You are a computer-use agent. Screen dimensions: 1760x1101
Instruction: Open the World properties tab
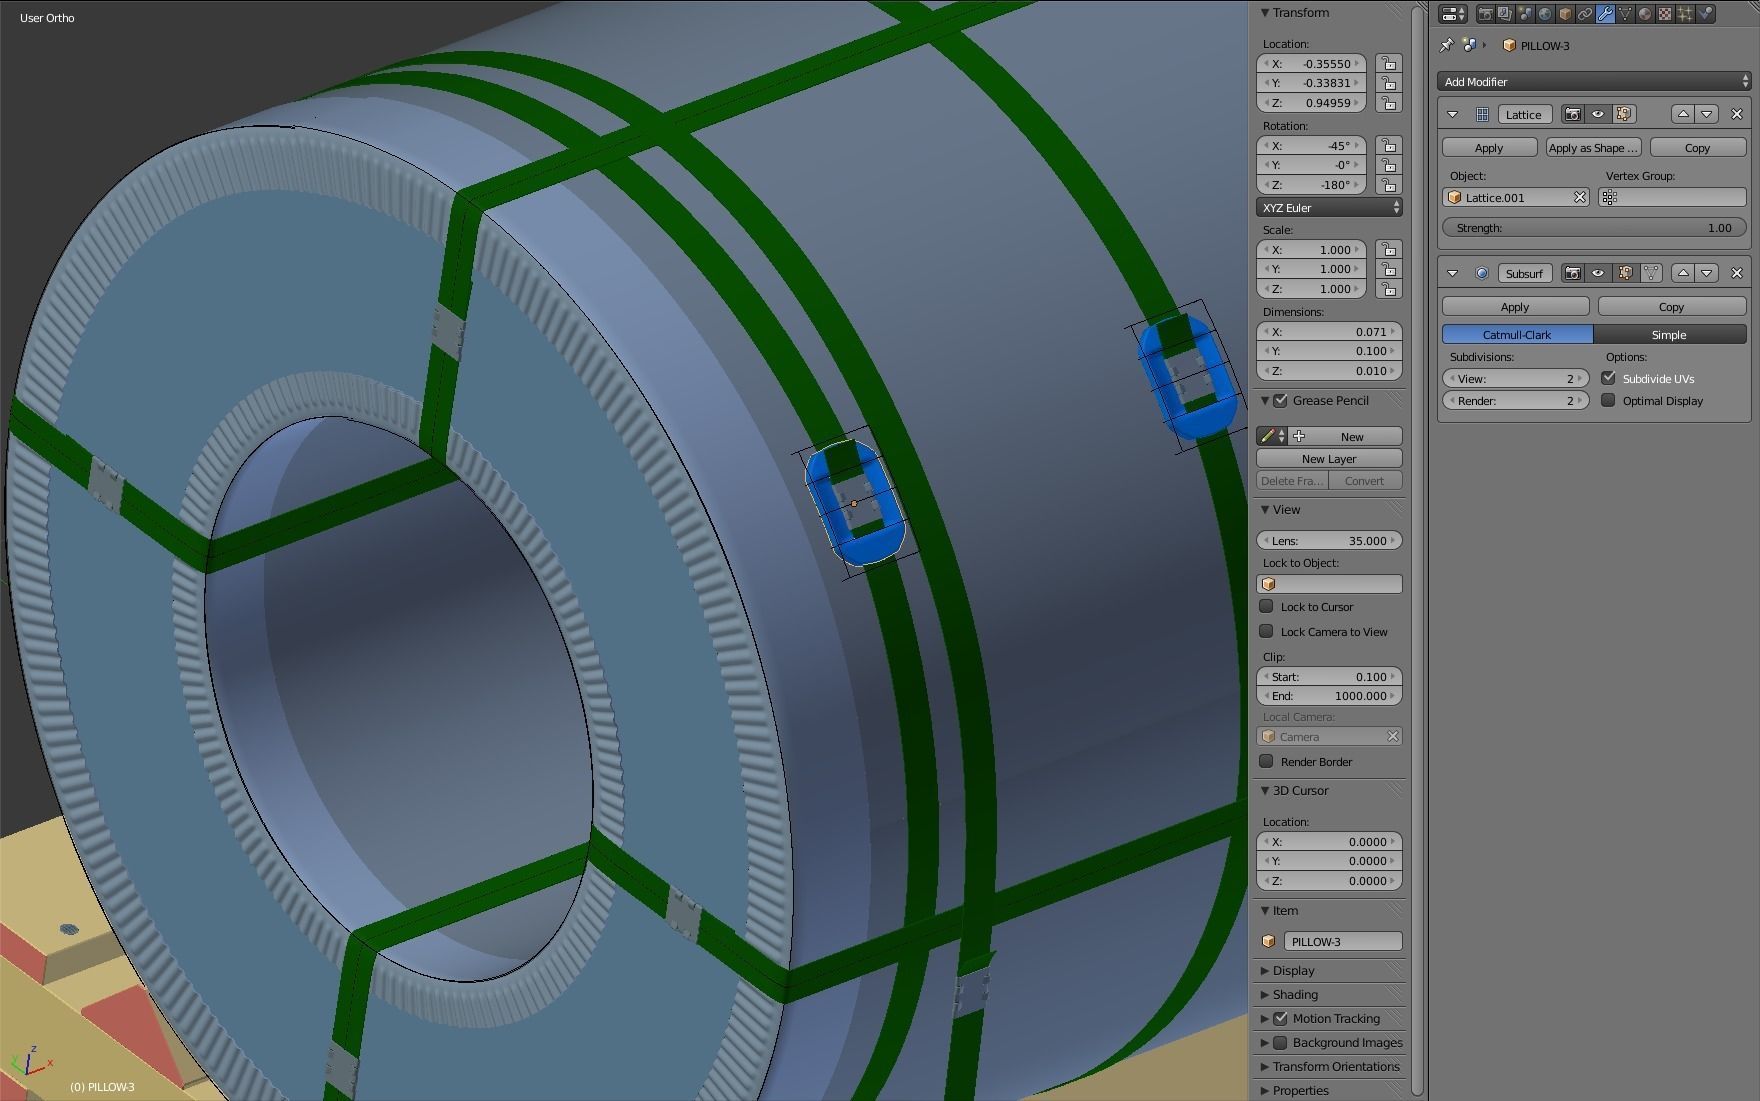coord(1545,14)
